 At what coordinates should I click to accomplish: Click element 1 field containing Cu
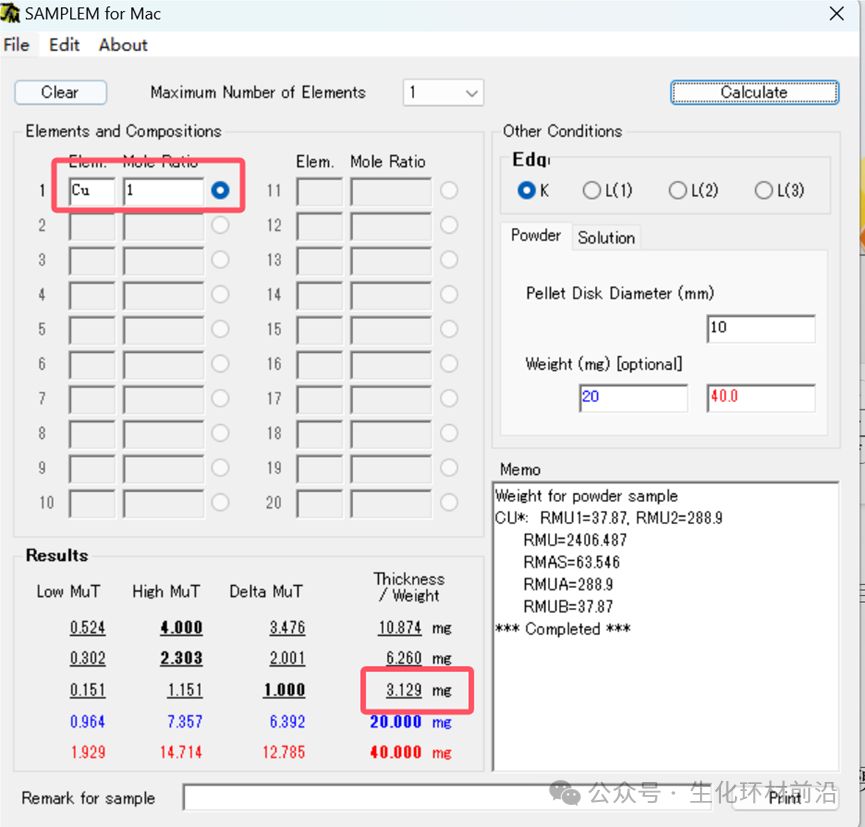click(x=92, y=191)
